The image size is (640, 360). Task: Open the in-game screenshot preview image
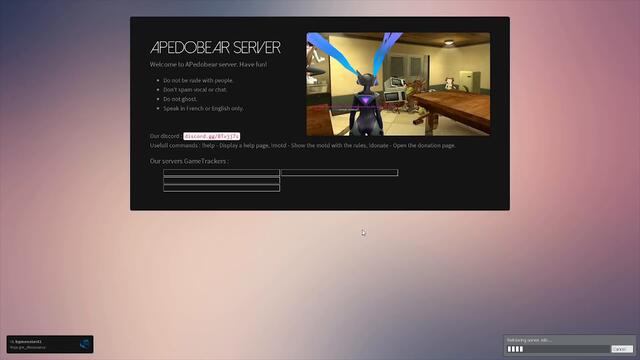398,84
